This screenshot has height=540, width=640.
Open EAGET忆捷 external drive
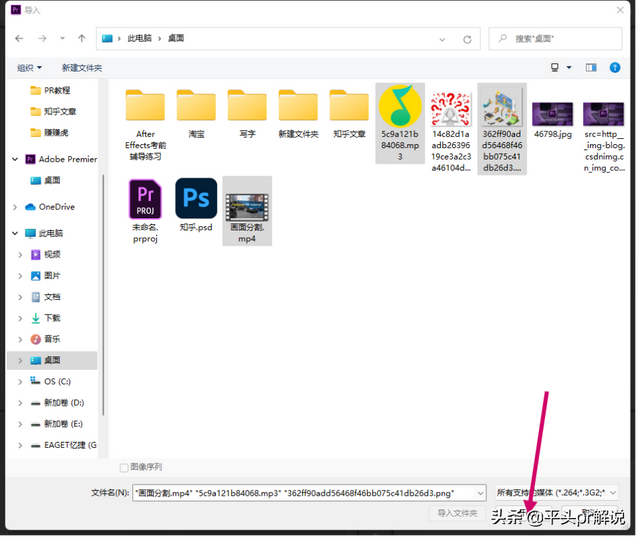point(64,445)
